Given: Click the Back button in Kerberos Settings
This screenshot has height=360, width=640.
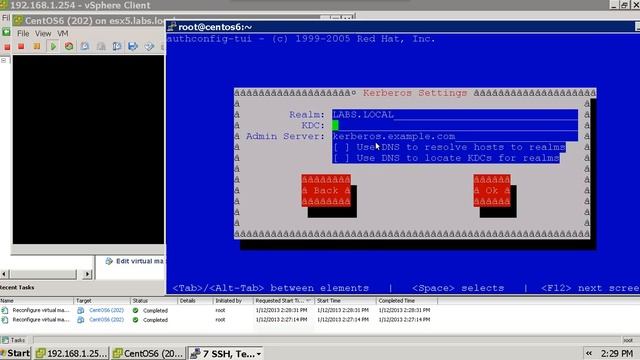Looking at the screenshot, I should [x=326, y=191].
